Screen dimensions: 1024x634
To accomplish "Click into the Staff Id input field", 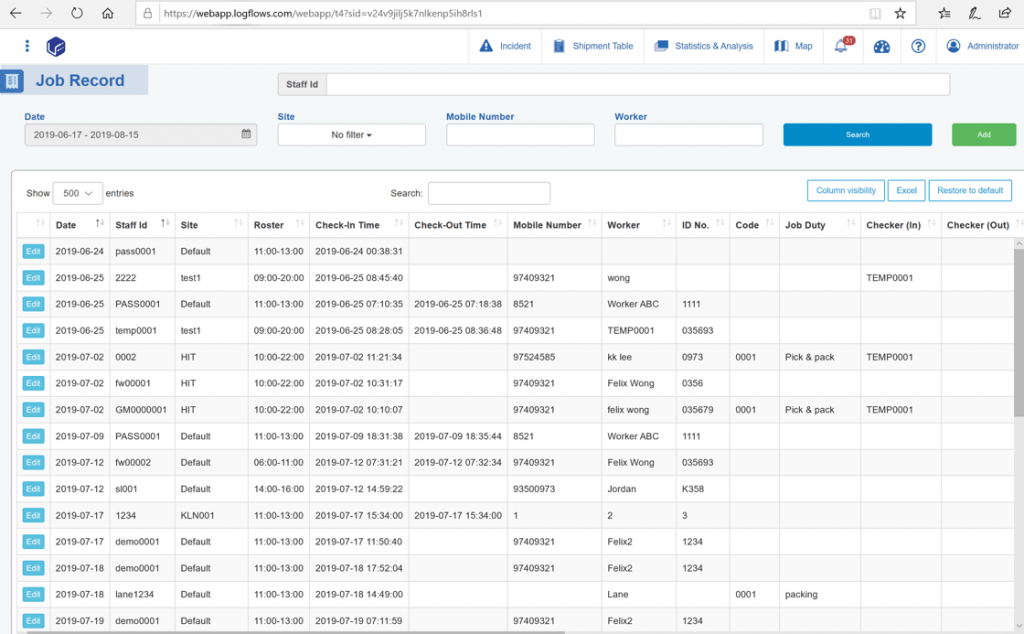I will [x=637, y=84].
